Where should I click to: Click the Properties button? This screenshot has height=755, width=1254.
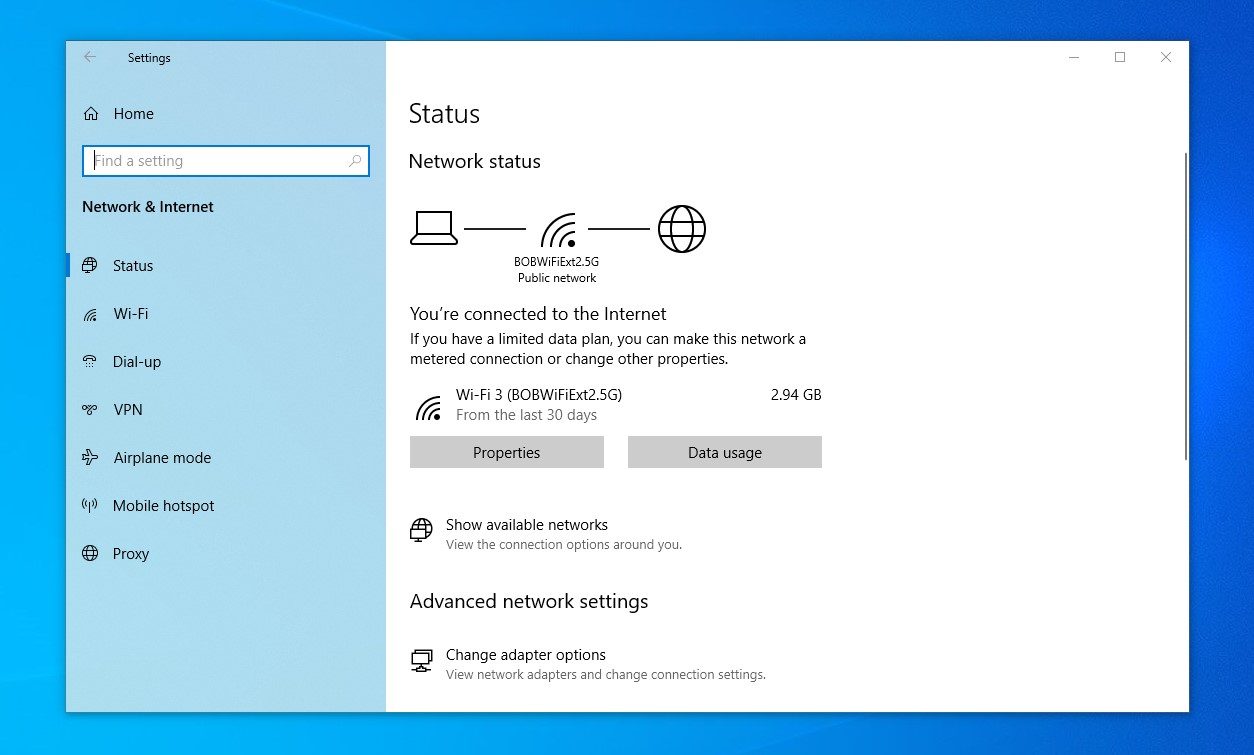pyautogui.click(x=507, y=452)
